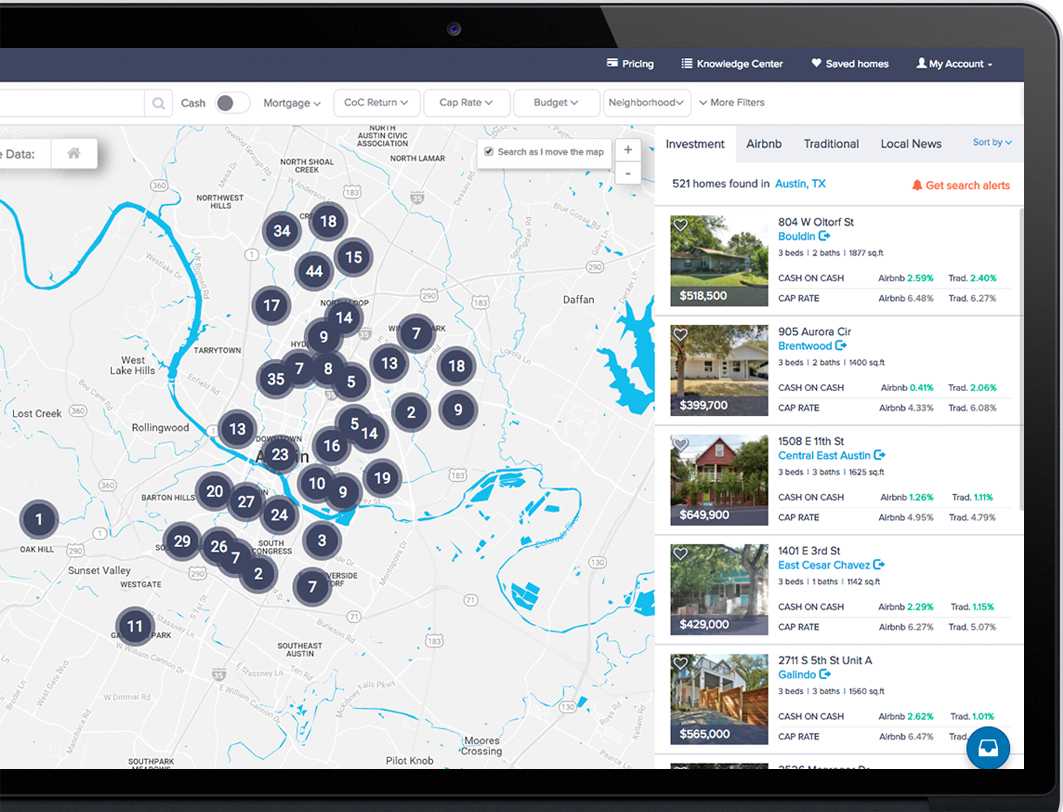This screenshot has height=812, width=1063.
Task: Open the Knowledge Center link
Action: tap(732, 64)
